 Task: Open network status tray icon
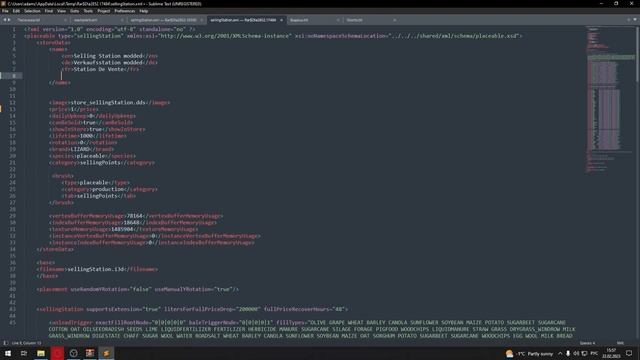click(x=584, y=353)
